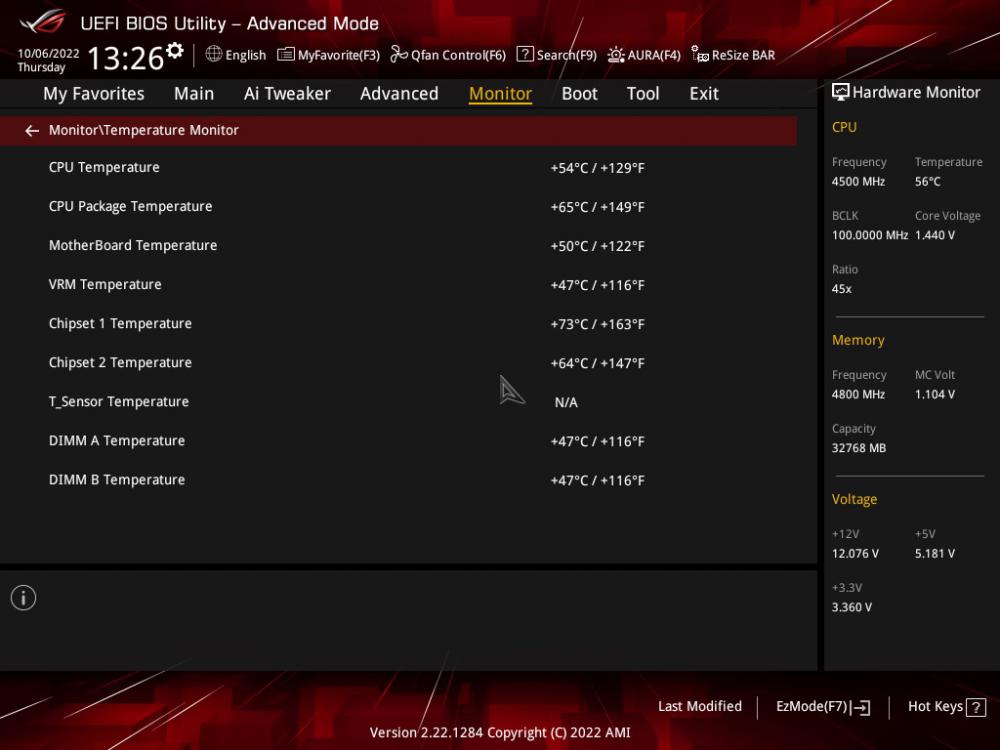Image resolution: width=1000 pixels, height=750 pixels.
Task: Click the +73°C / +163°F value
Action: coord(598,325)
